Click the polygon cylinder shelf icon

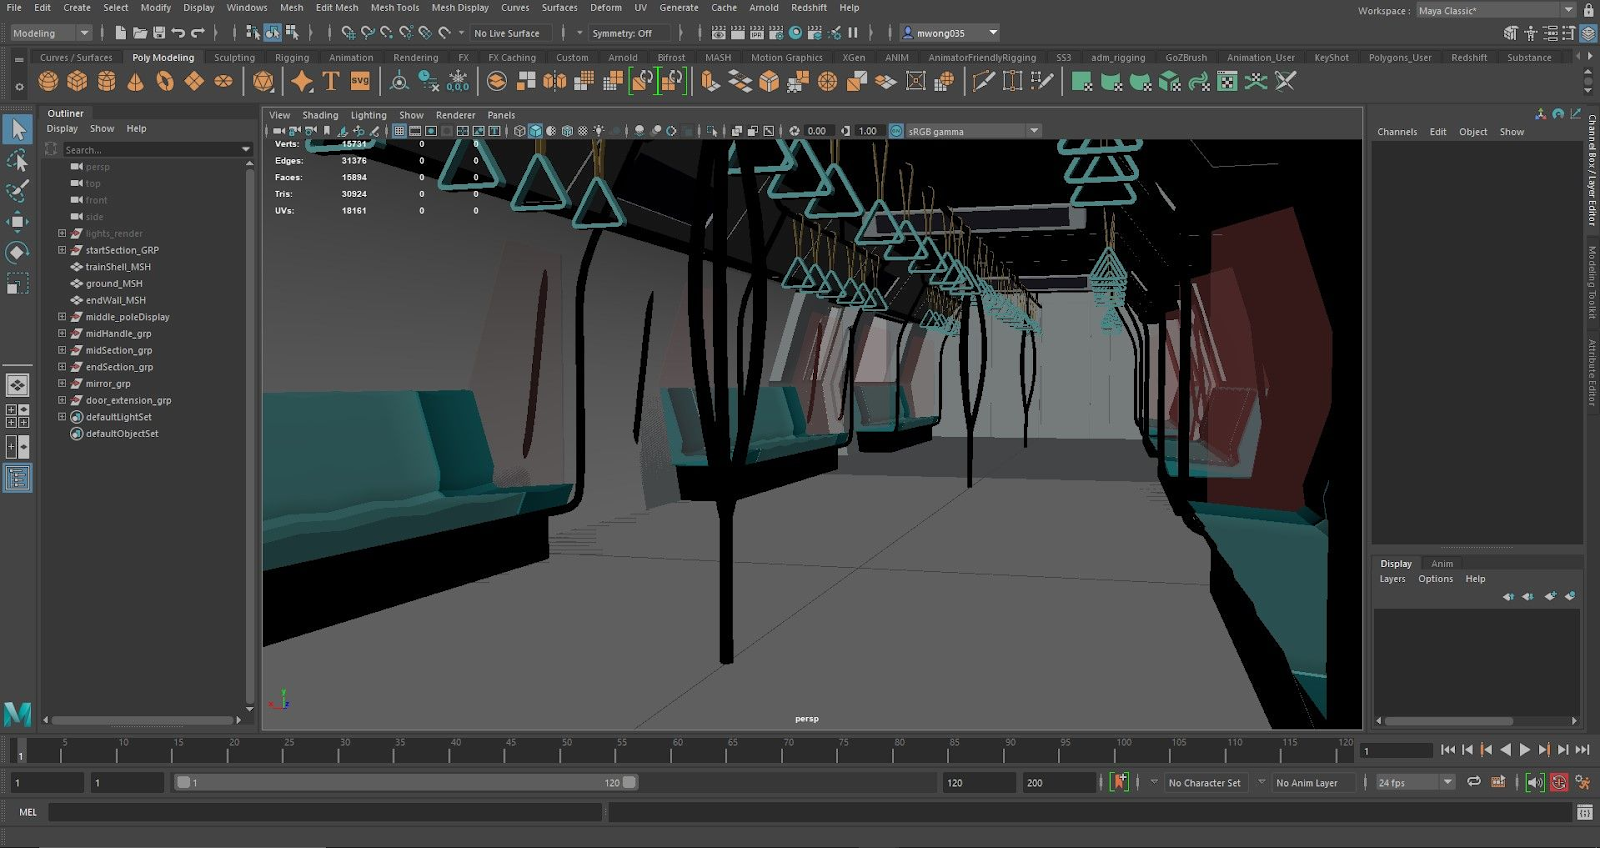click(x=106, y=81)
